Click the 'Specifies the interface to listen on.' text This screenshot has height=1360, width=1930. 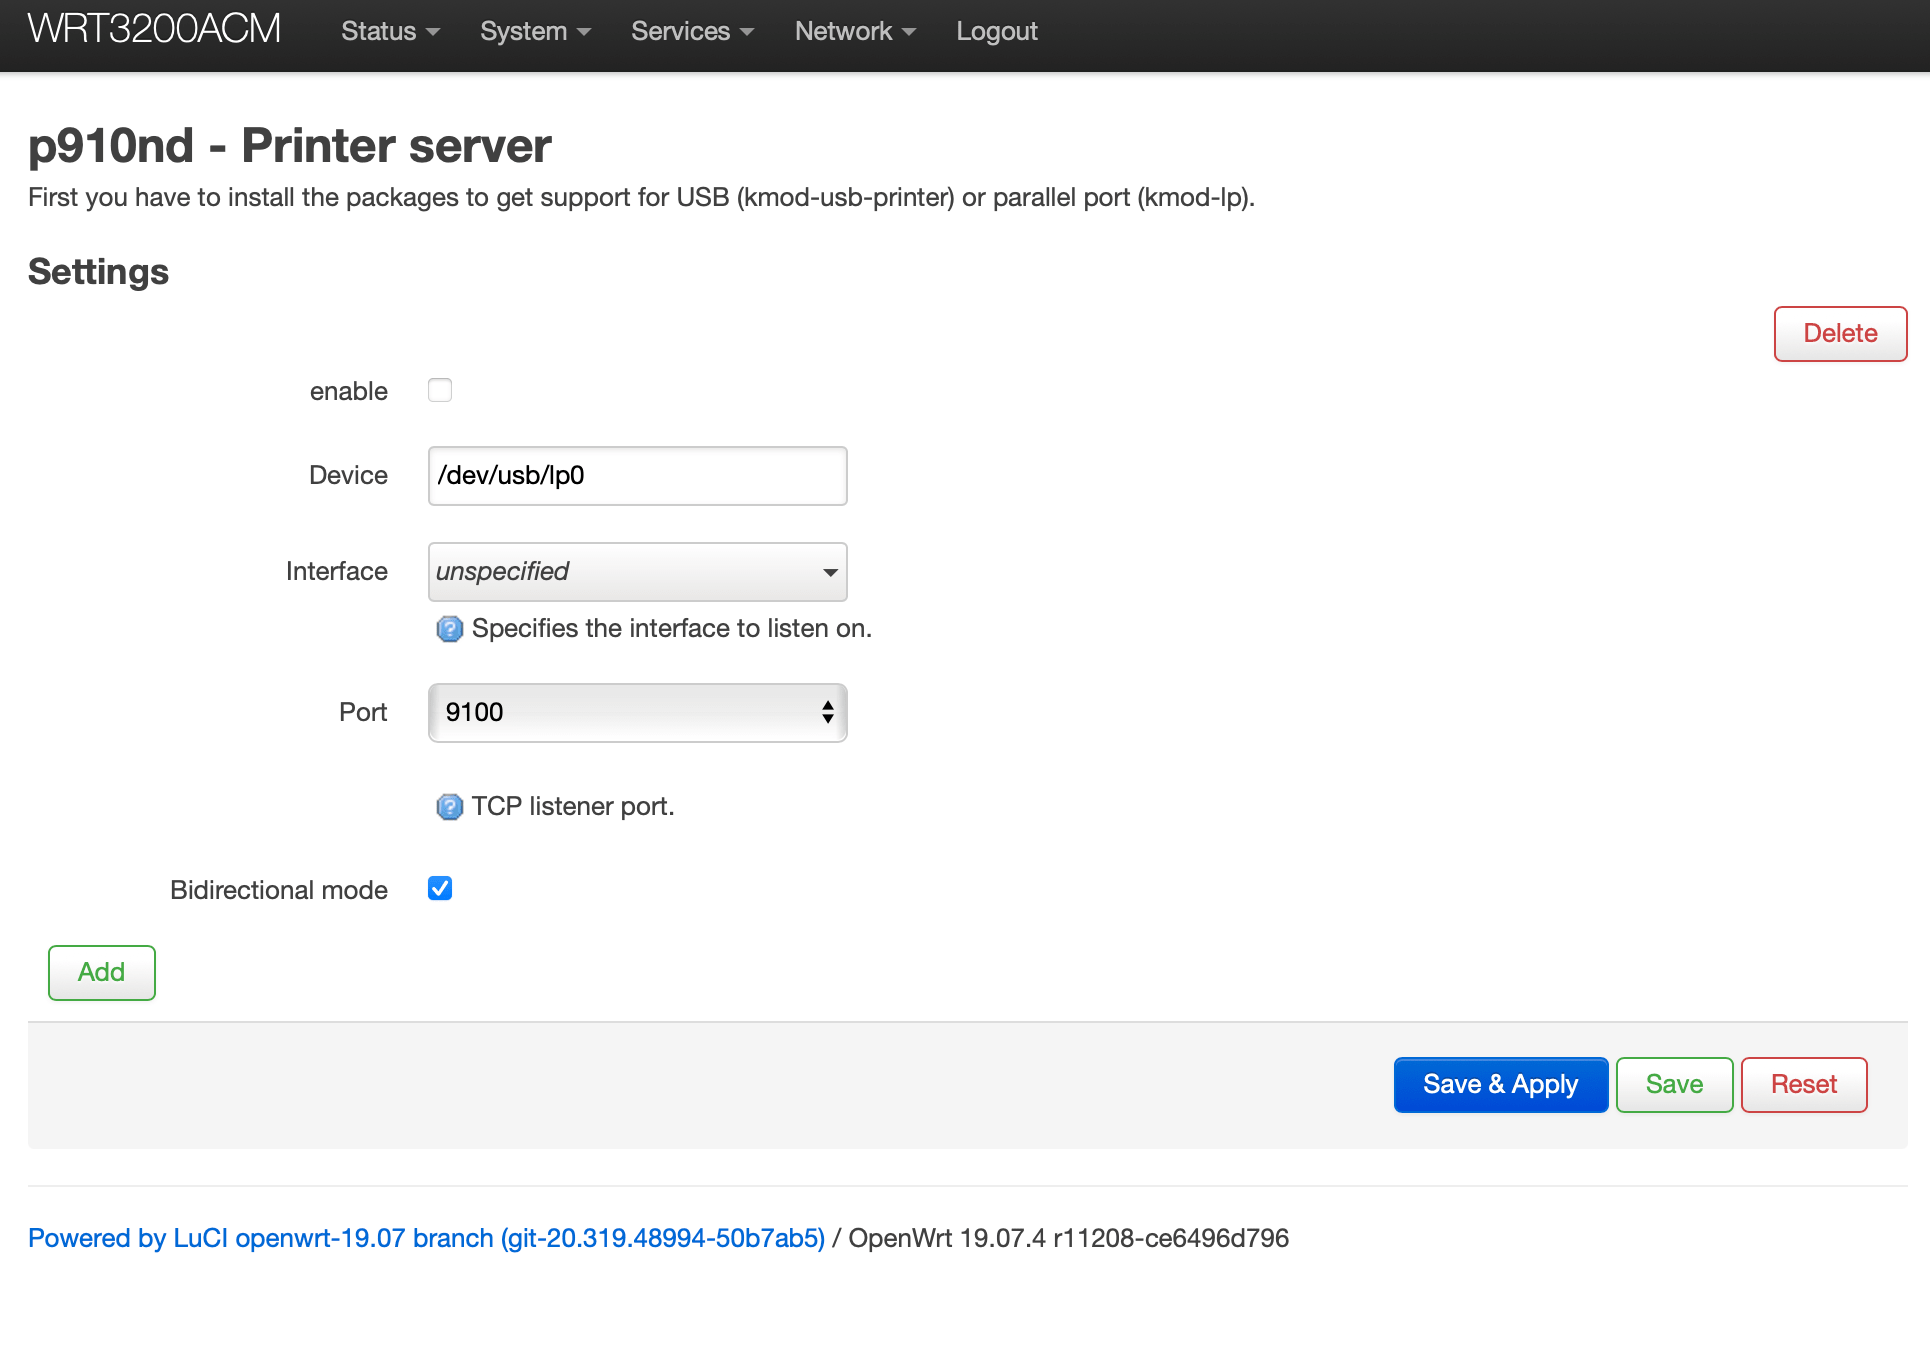(x=672, y=629)
